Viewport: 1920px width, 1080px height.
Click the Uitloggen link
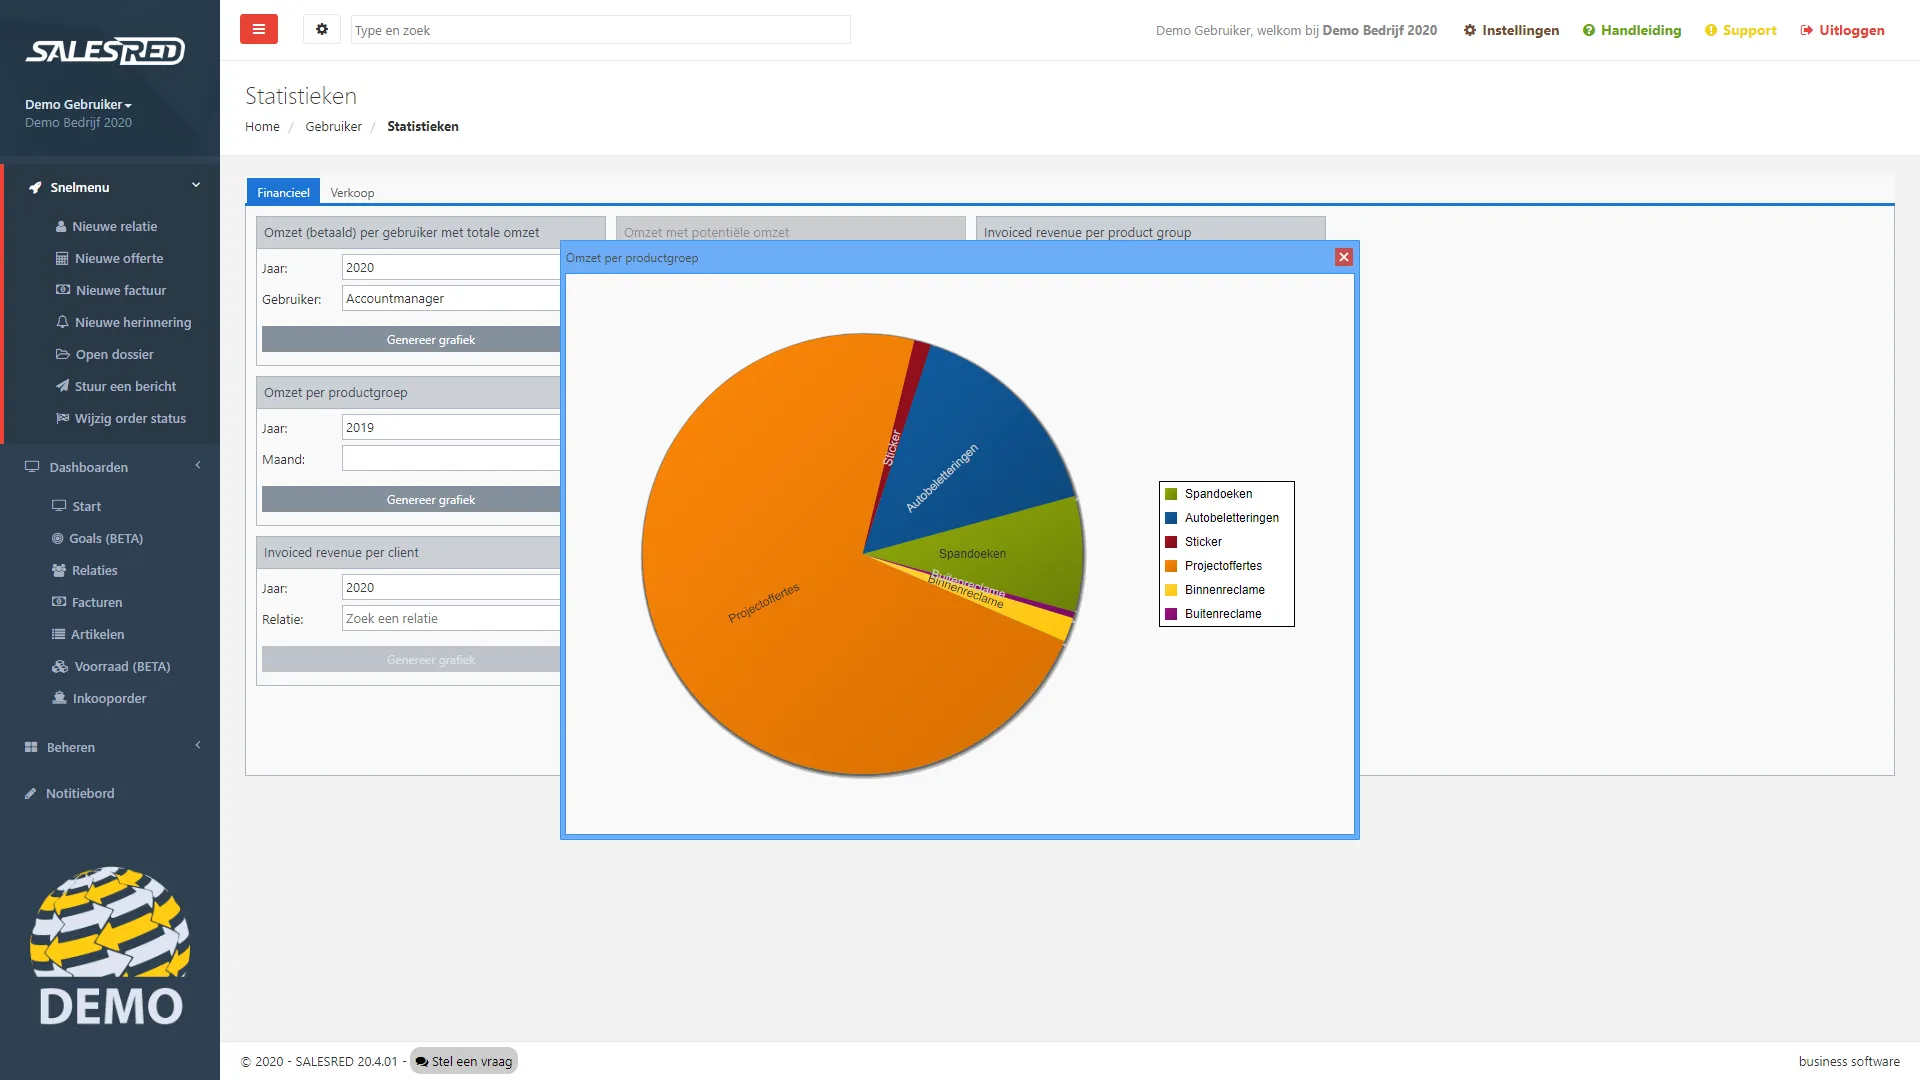pos(1842,30)
